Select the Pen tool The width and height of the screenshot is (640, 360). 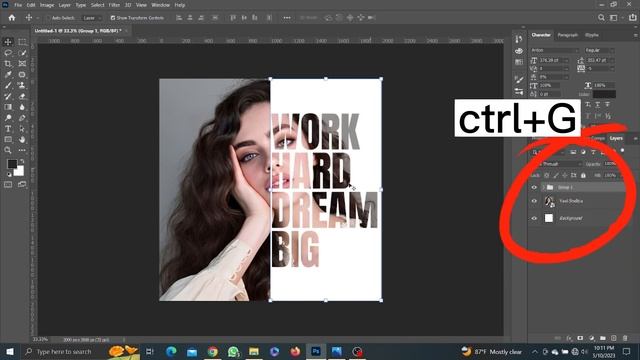tap(22, 118)
